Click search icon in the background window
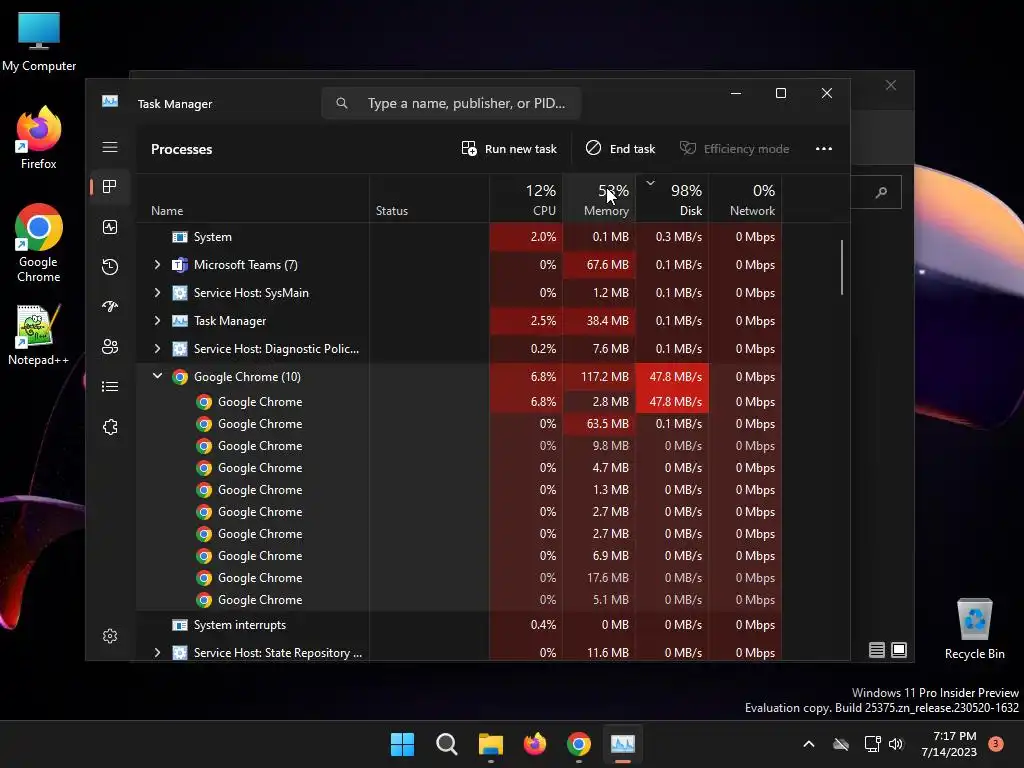This screenshot has width=1024, height=768. 881,192
